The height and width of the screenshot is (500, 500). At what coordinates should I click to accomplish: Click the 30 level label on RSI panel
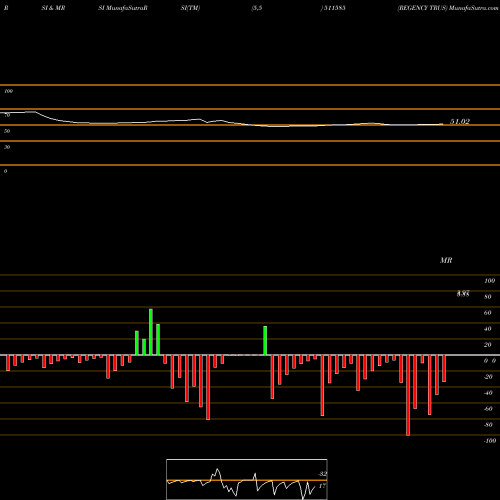tap(7, 147)
